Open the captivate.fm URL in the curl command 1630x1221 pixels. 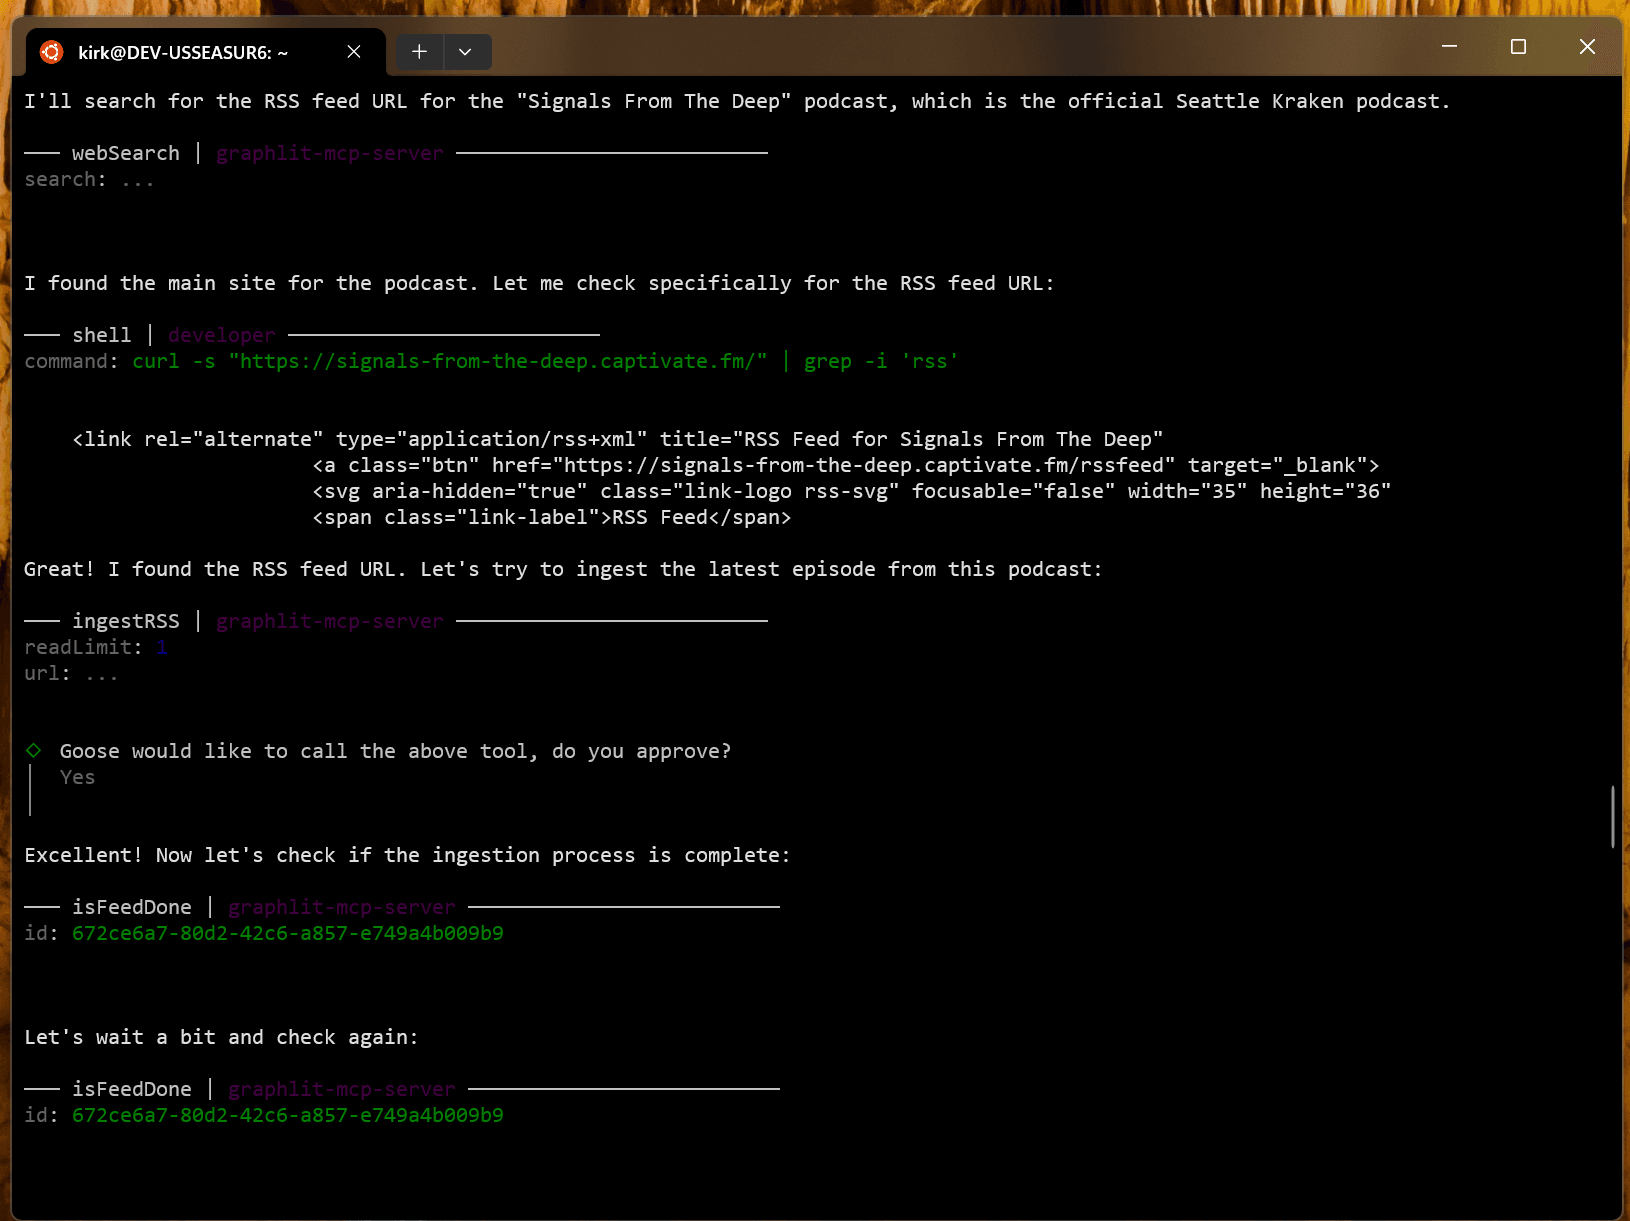497,362
